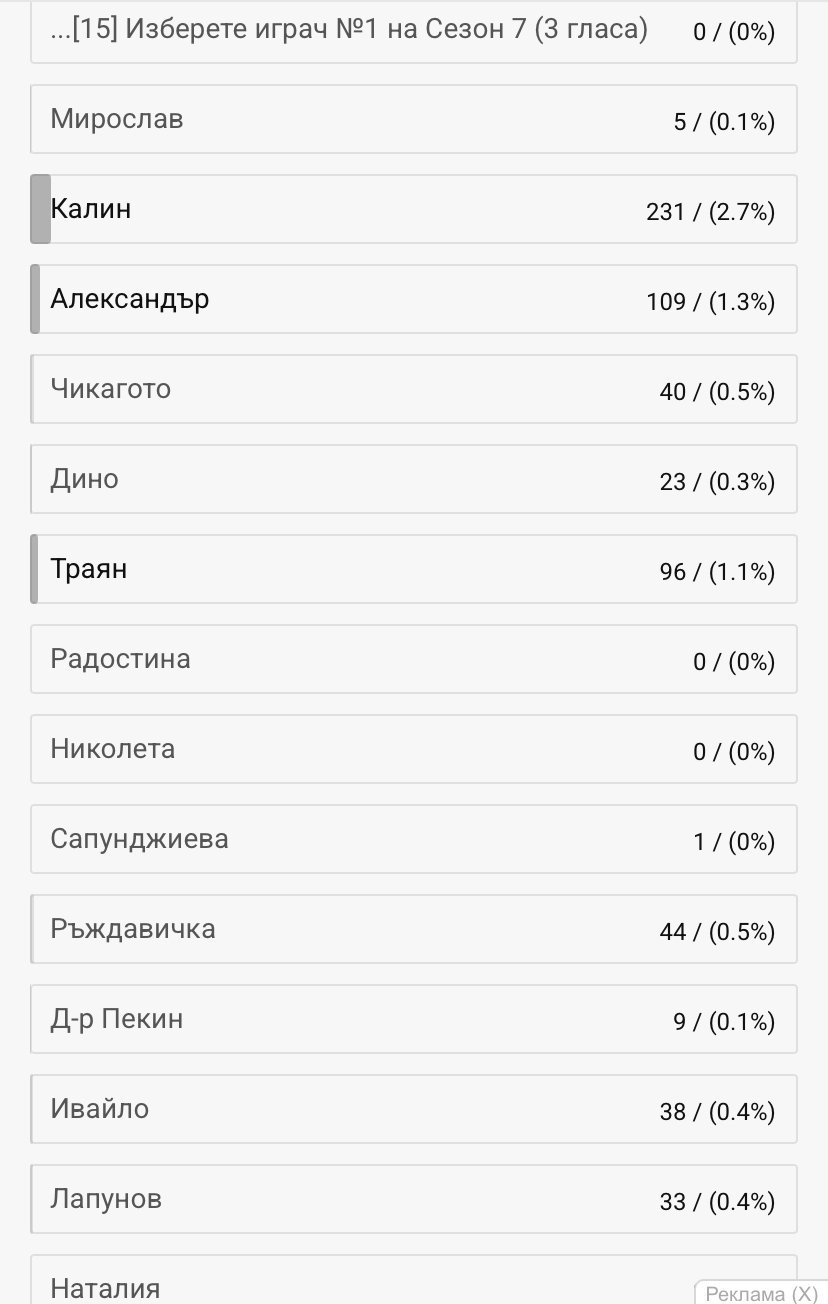828x1304 pixels.
Task: Select the Радостина answer name
Action: pyautogui.click(x=120, y=659)
